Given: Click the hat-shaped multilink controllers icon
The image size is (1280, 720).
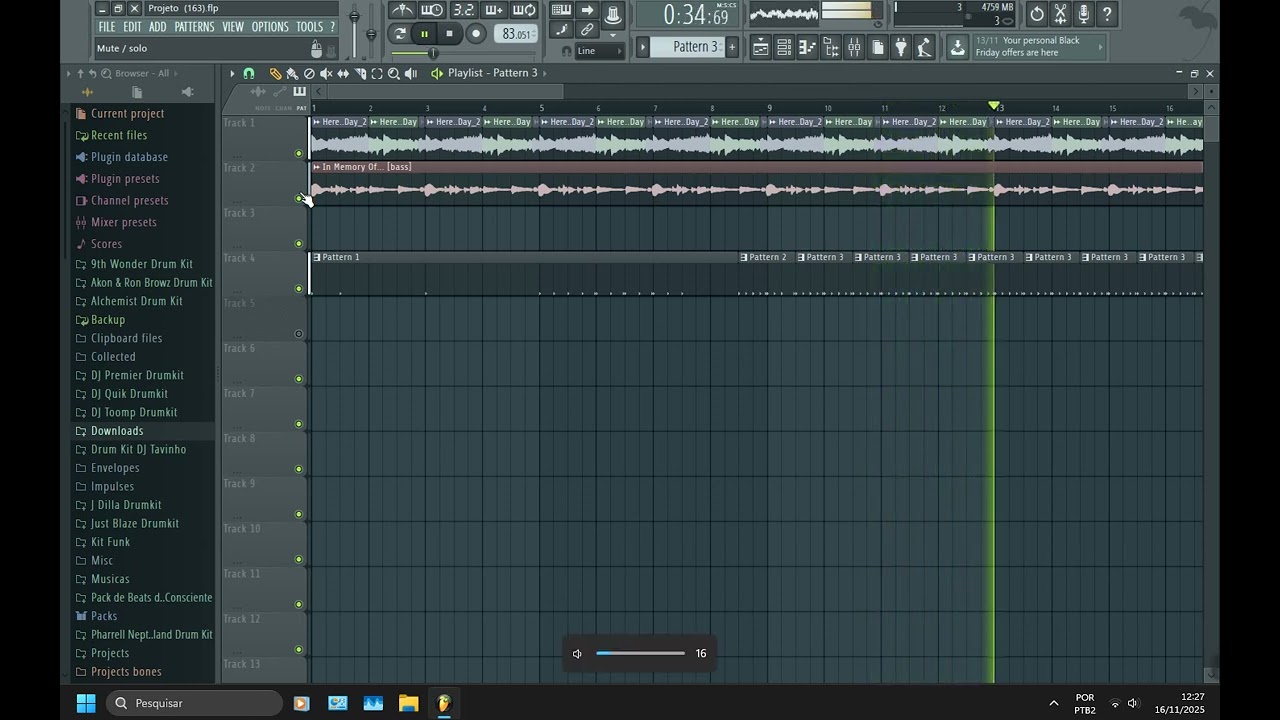Looking at the screenshot, I should pyautogui.click(x=613, y=14).
